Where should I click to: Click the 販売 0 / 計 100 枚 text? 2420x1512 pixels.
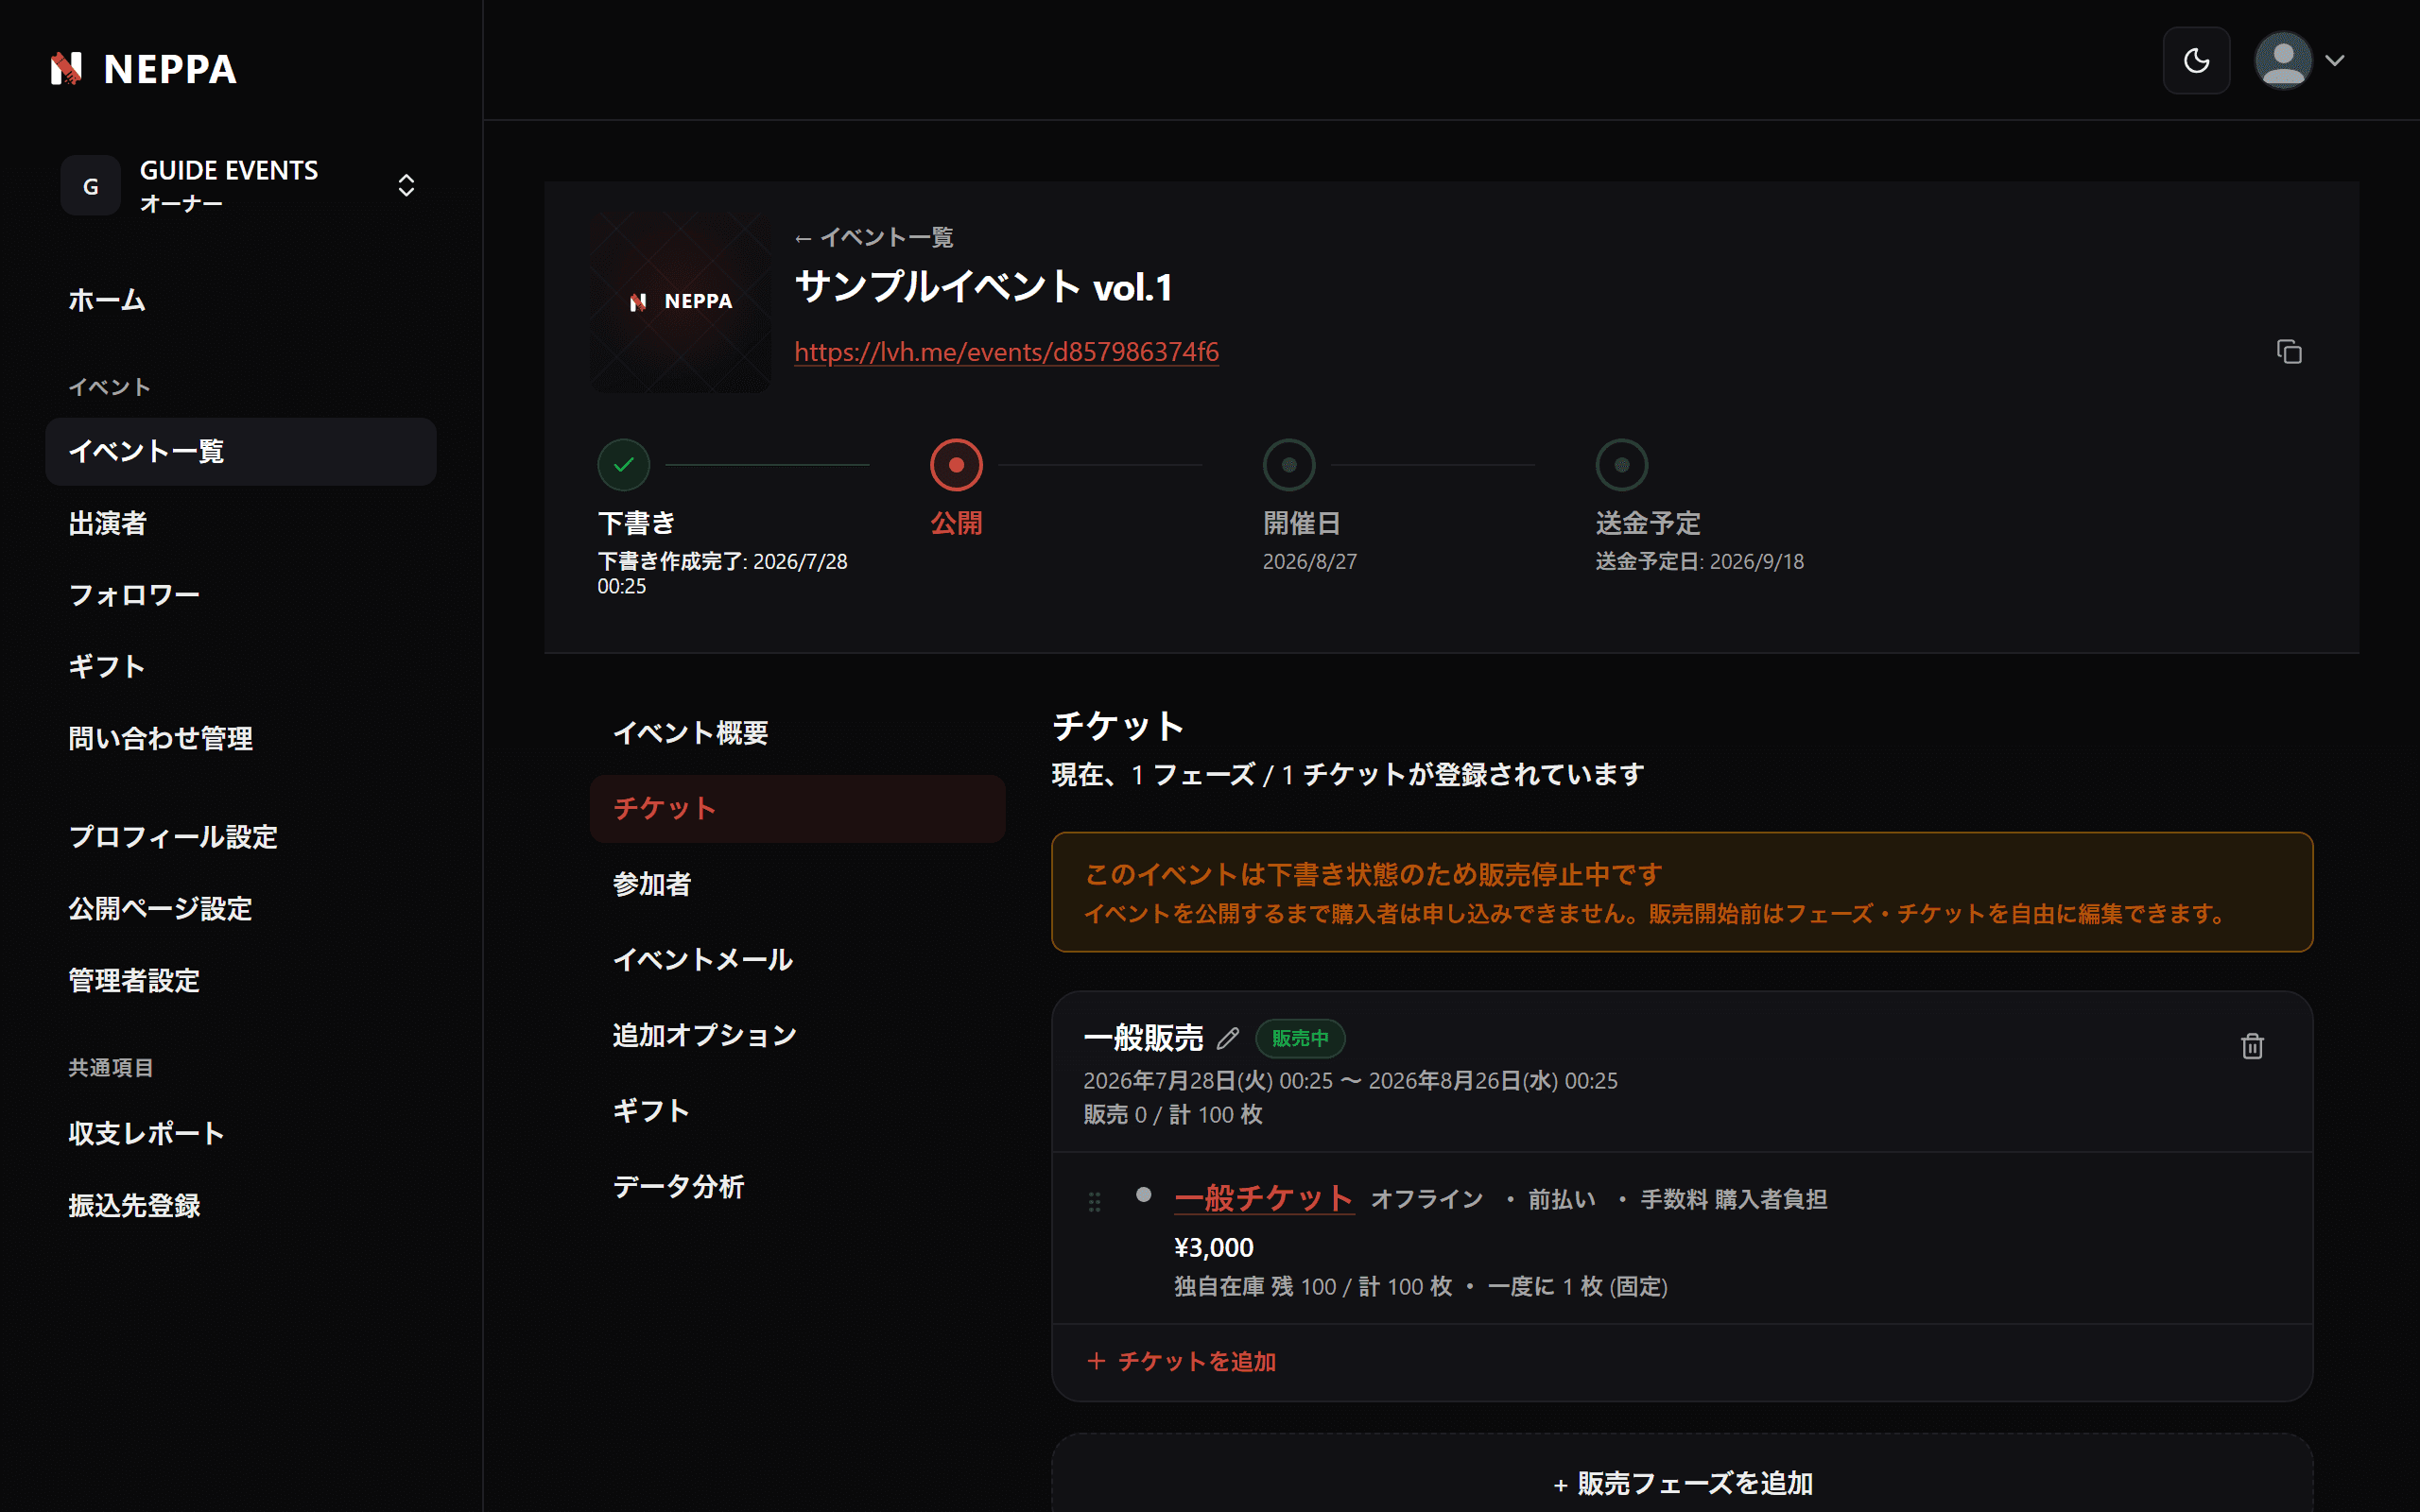1173,1115
